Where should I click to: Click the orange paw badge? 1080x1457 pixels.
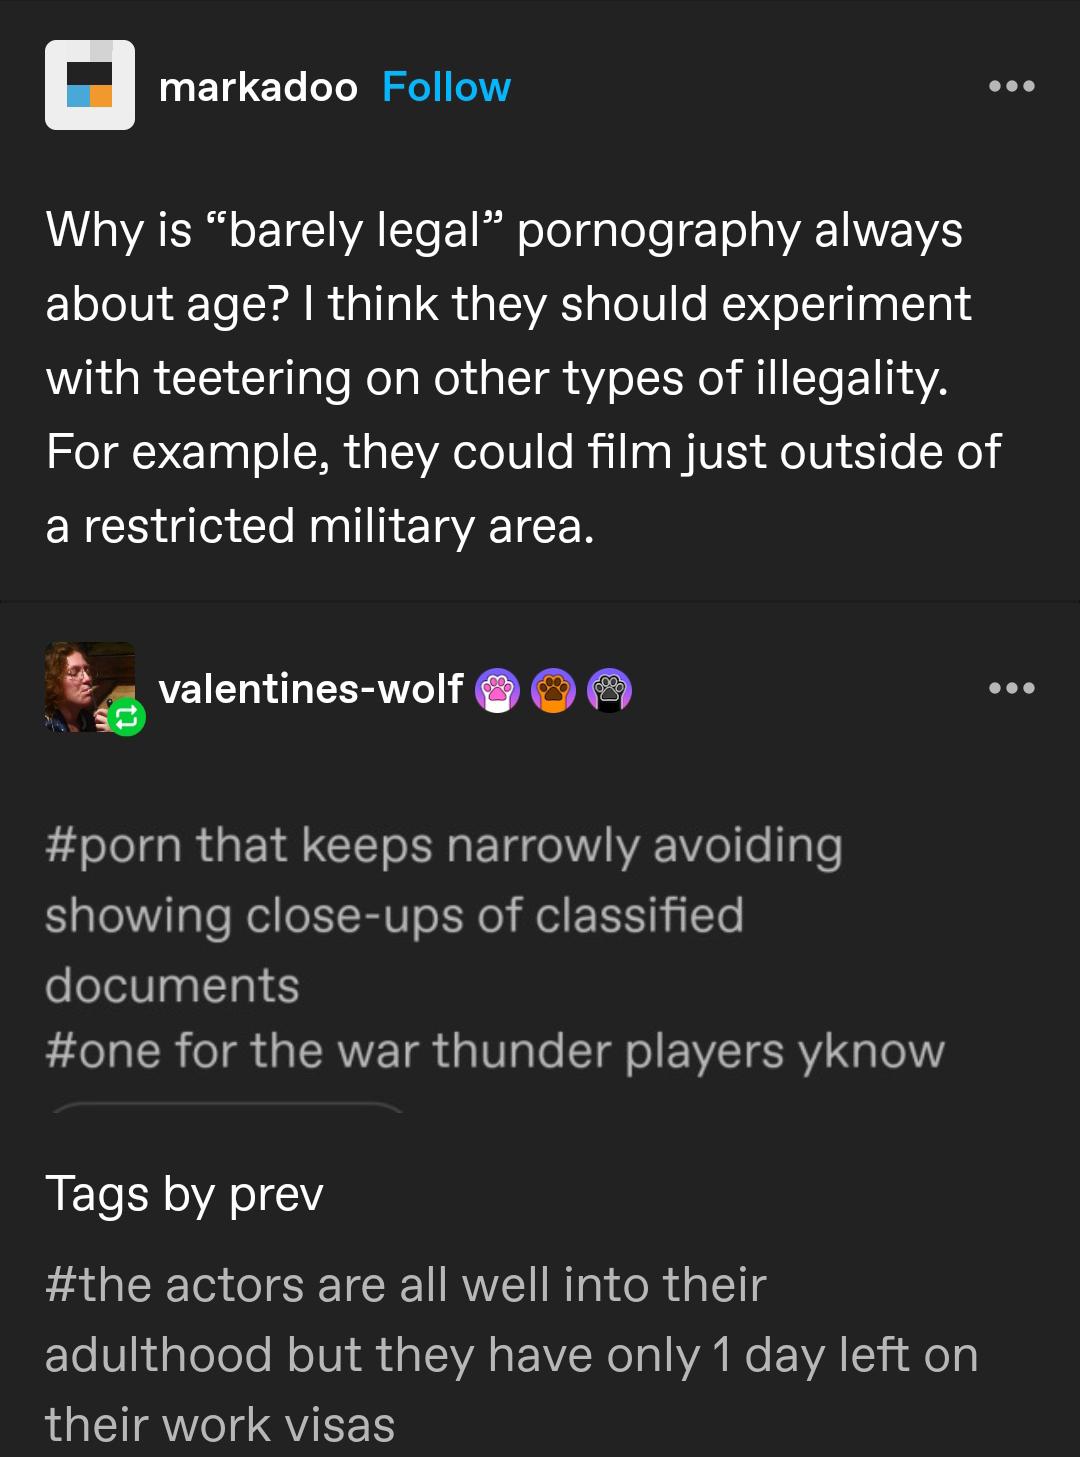click(x=553, y=690)
